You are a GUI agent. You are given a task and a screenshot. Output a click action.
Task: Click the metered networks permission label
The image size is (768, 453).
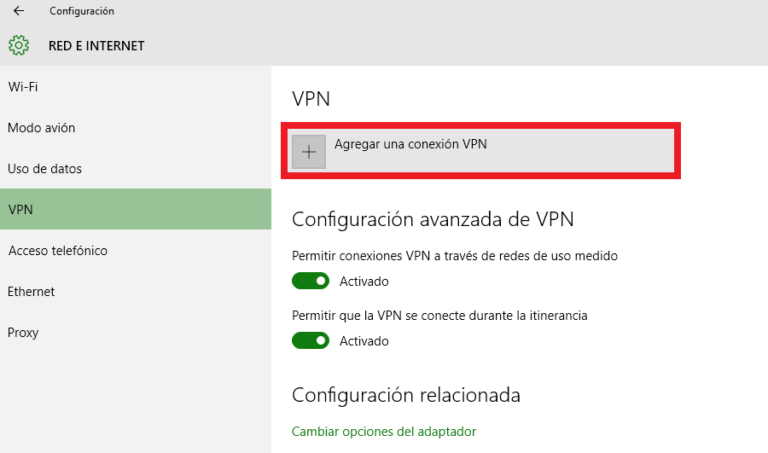pyautogui.click(x=454, y=256)
